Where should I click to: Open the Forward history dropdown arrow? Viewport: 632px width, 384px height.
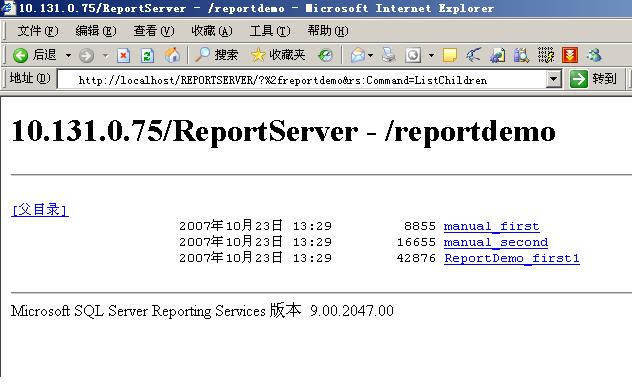pyautogui.click(x=105, y=55)
